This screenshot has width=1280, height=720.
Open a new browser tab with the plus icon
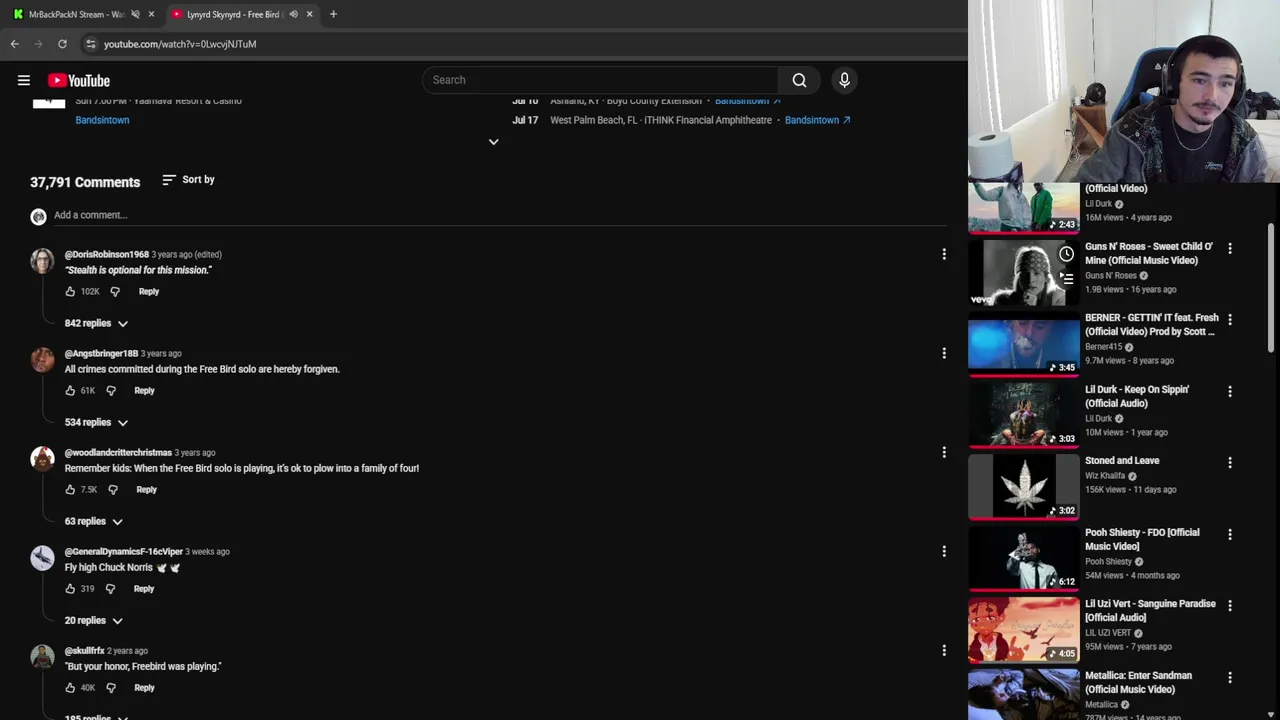[x=333, y=14]
